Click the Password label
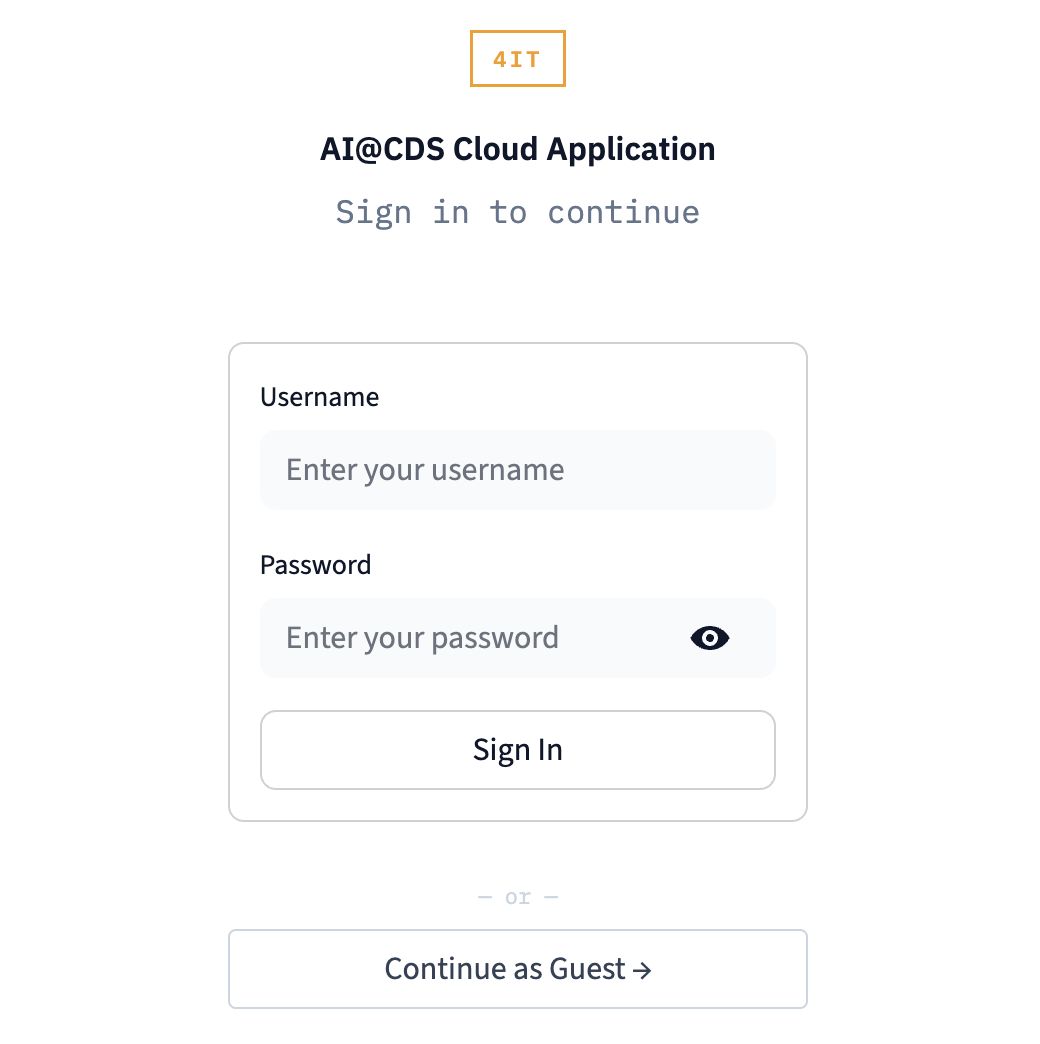Viewport: 1040px width, 1044px height. click(x=315, y=565)
